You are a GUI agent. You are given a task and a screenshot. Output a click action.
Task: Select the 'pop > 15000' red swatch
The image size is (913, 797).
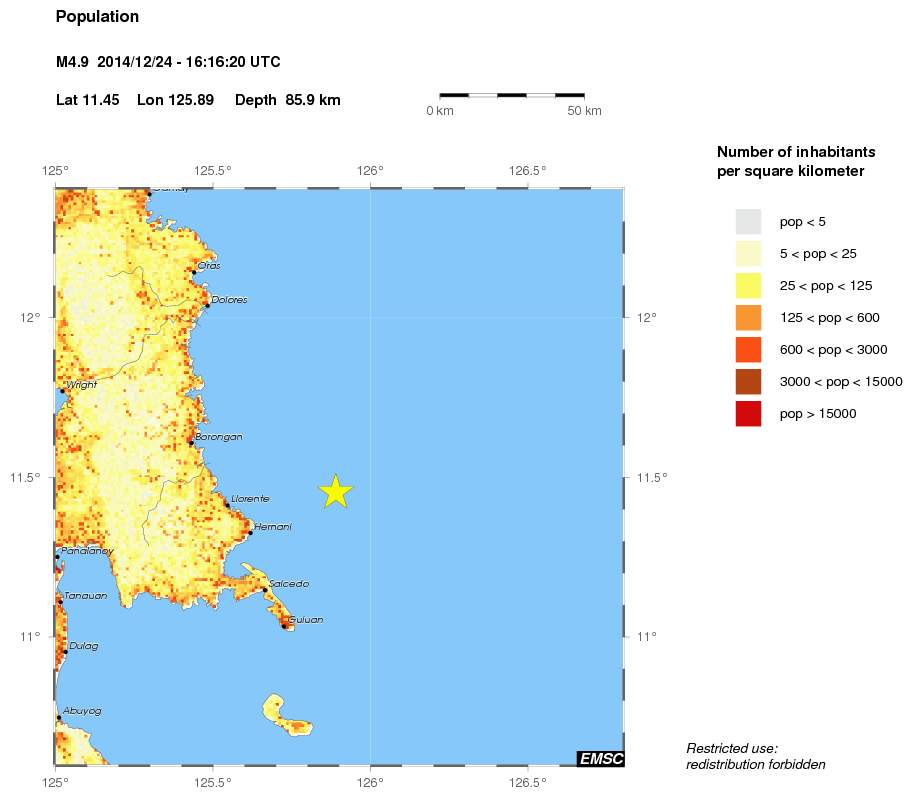tap(748, 413)
